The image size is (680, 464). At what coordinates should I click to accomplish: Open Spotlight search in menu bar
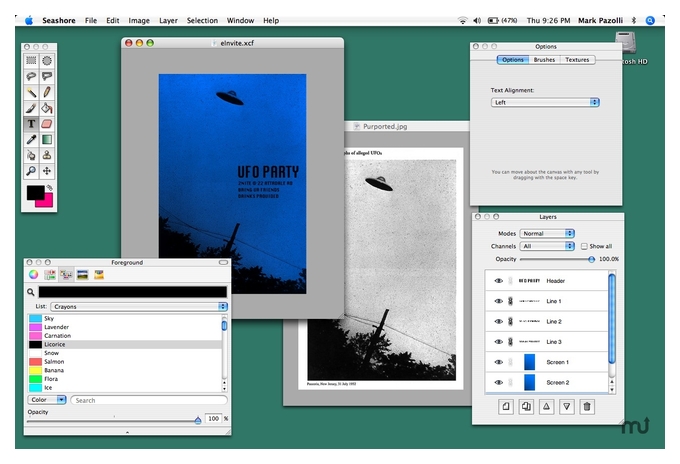point(650,20)
